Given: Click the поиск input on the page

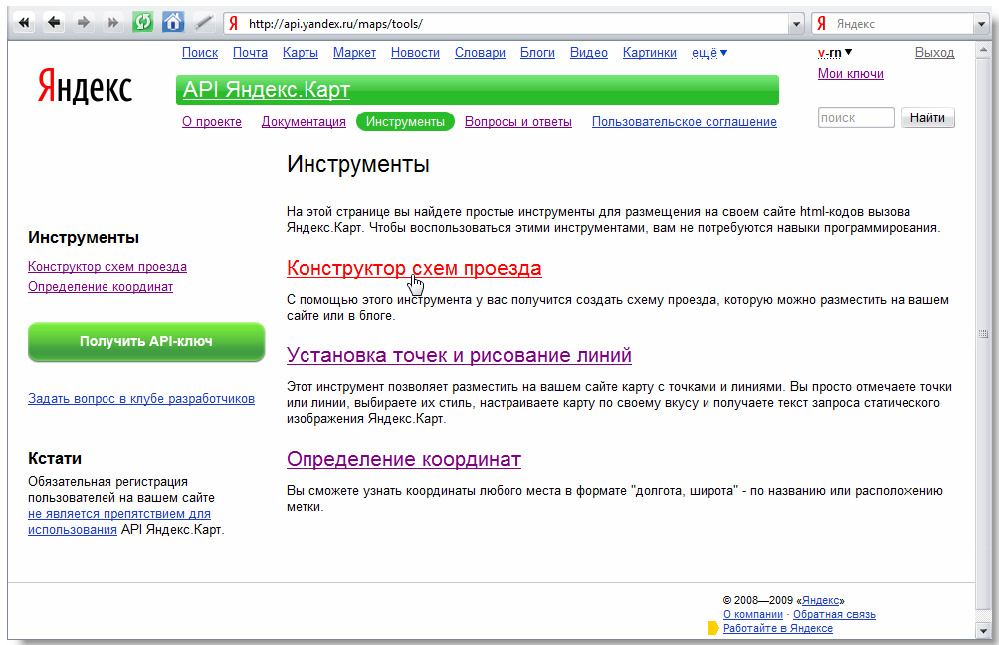Looking at the screenshot, I should click(x=856, y=118).
